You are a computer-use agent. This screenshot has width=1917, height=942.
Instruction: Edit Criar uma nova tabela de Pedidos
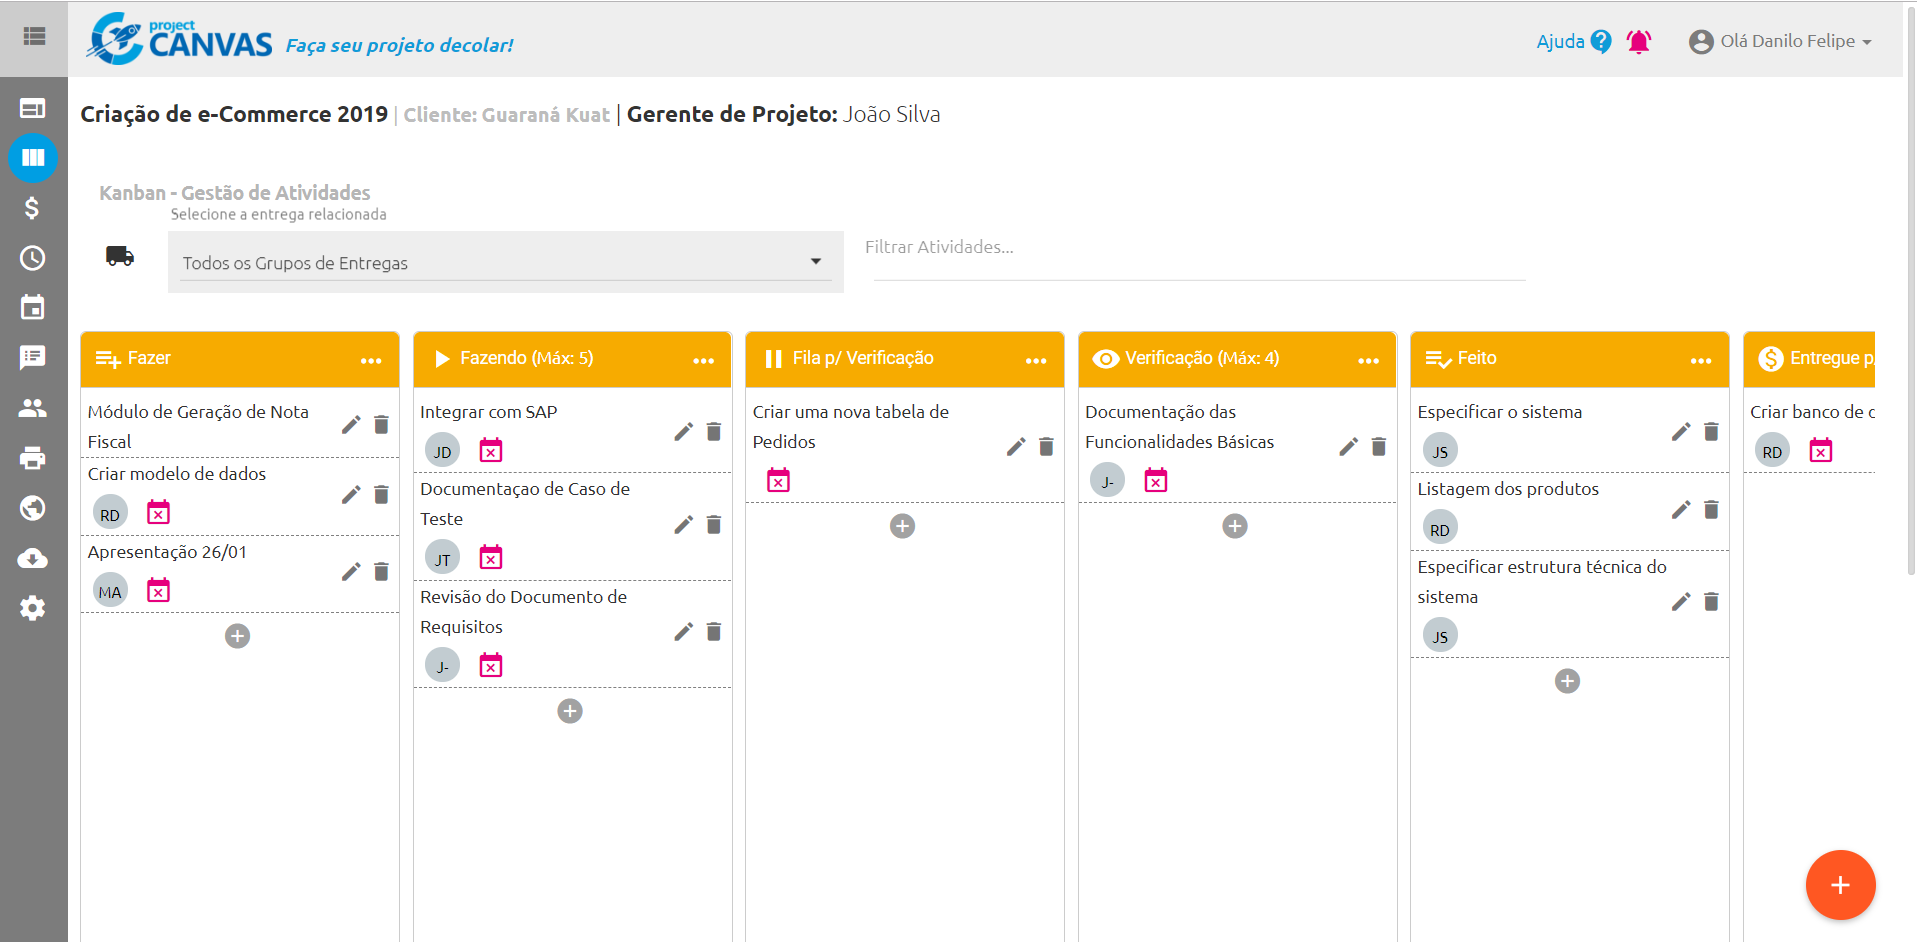1016,447
